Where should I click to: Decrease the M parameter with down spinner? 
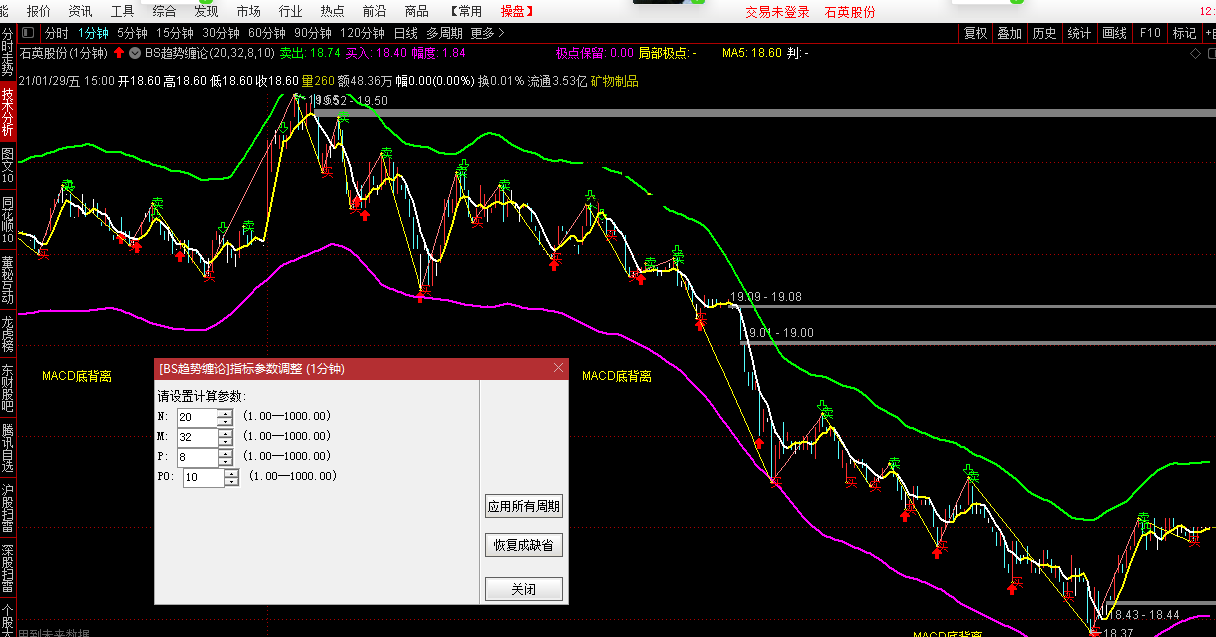coord(224,441)
